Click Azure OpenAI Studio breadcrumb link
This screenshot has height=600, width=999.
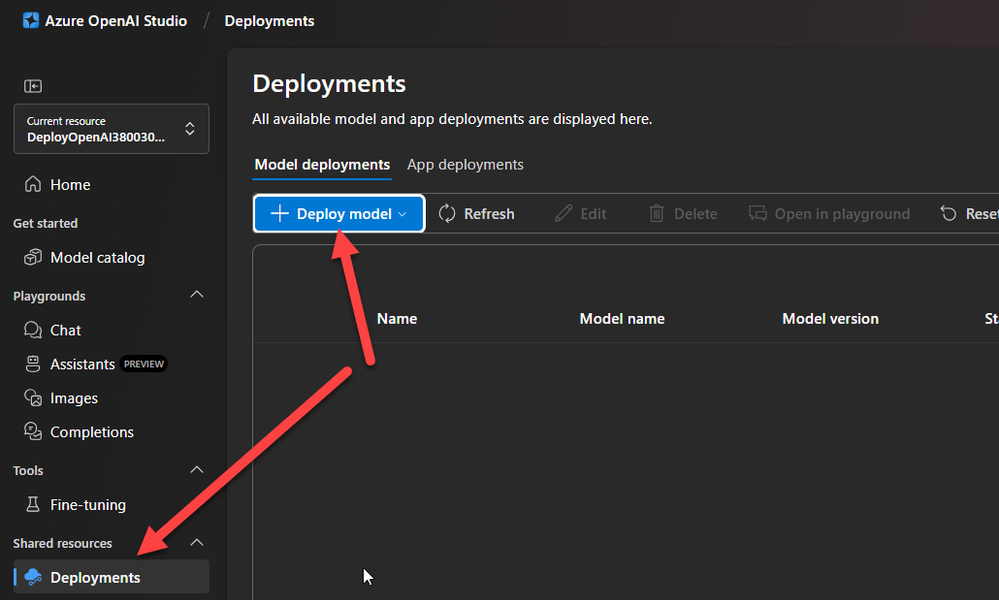[116, 20]
